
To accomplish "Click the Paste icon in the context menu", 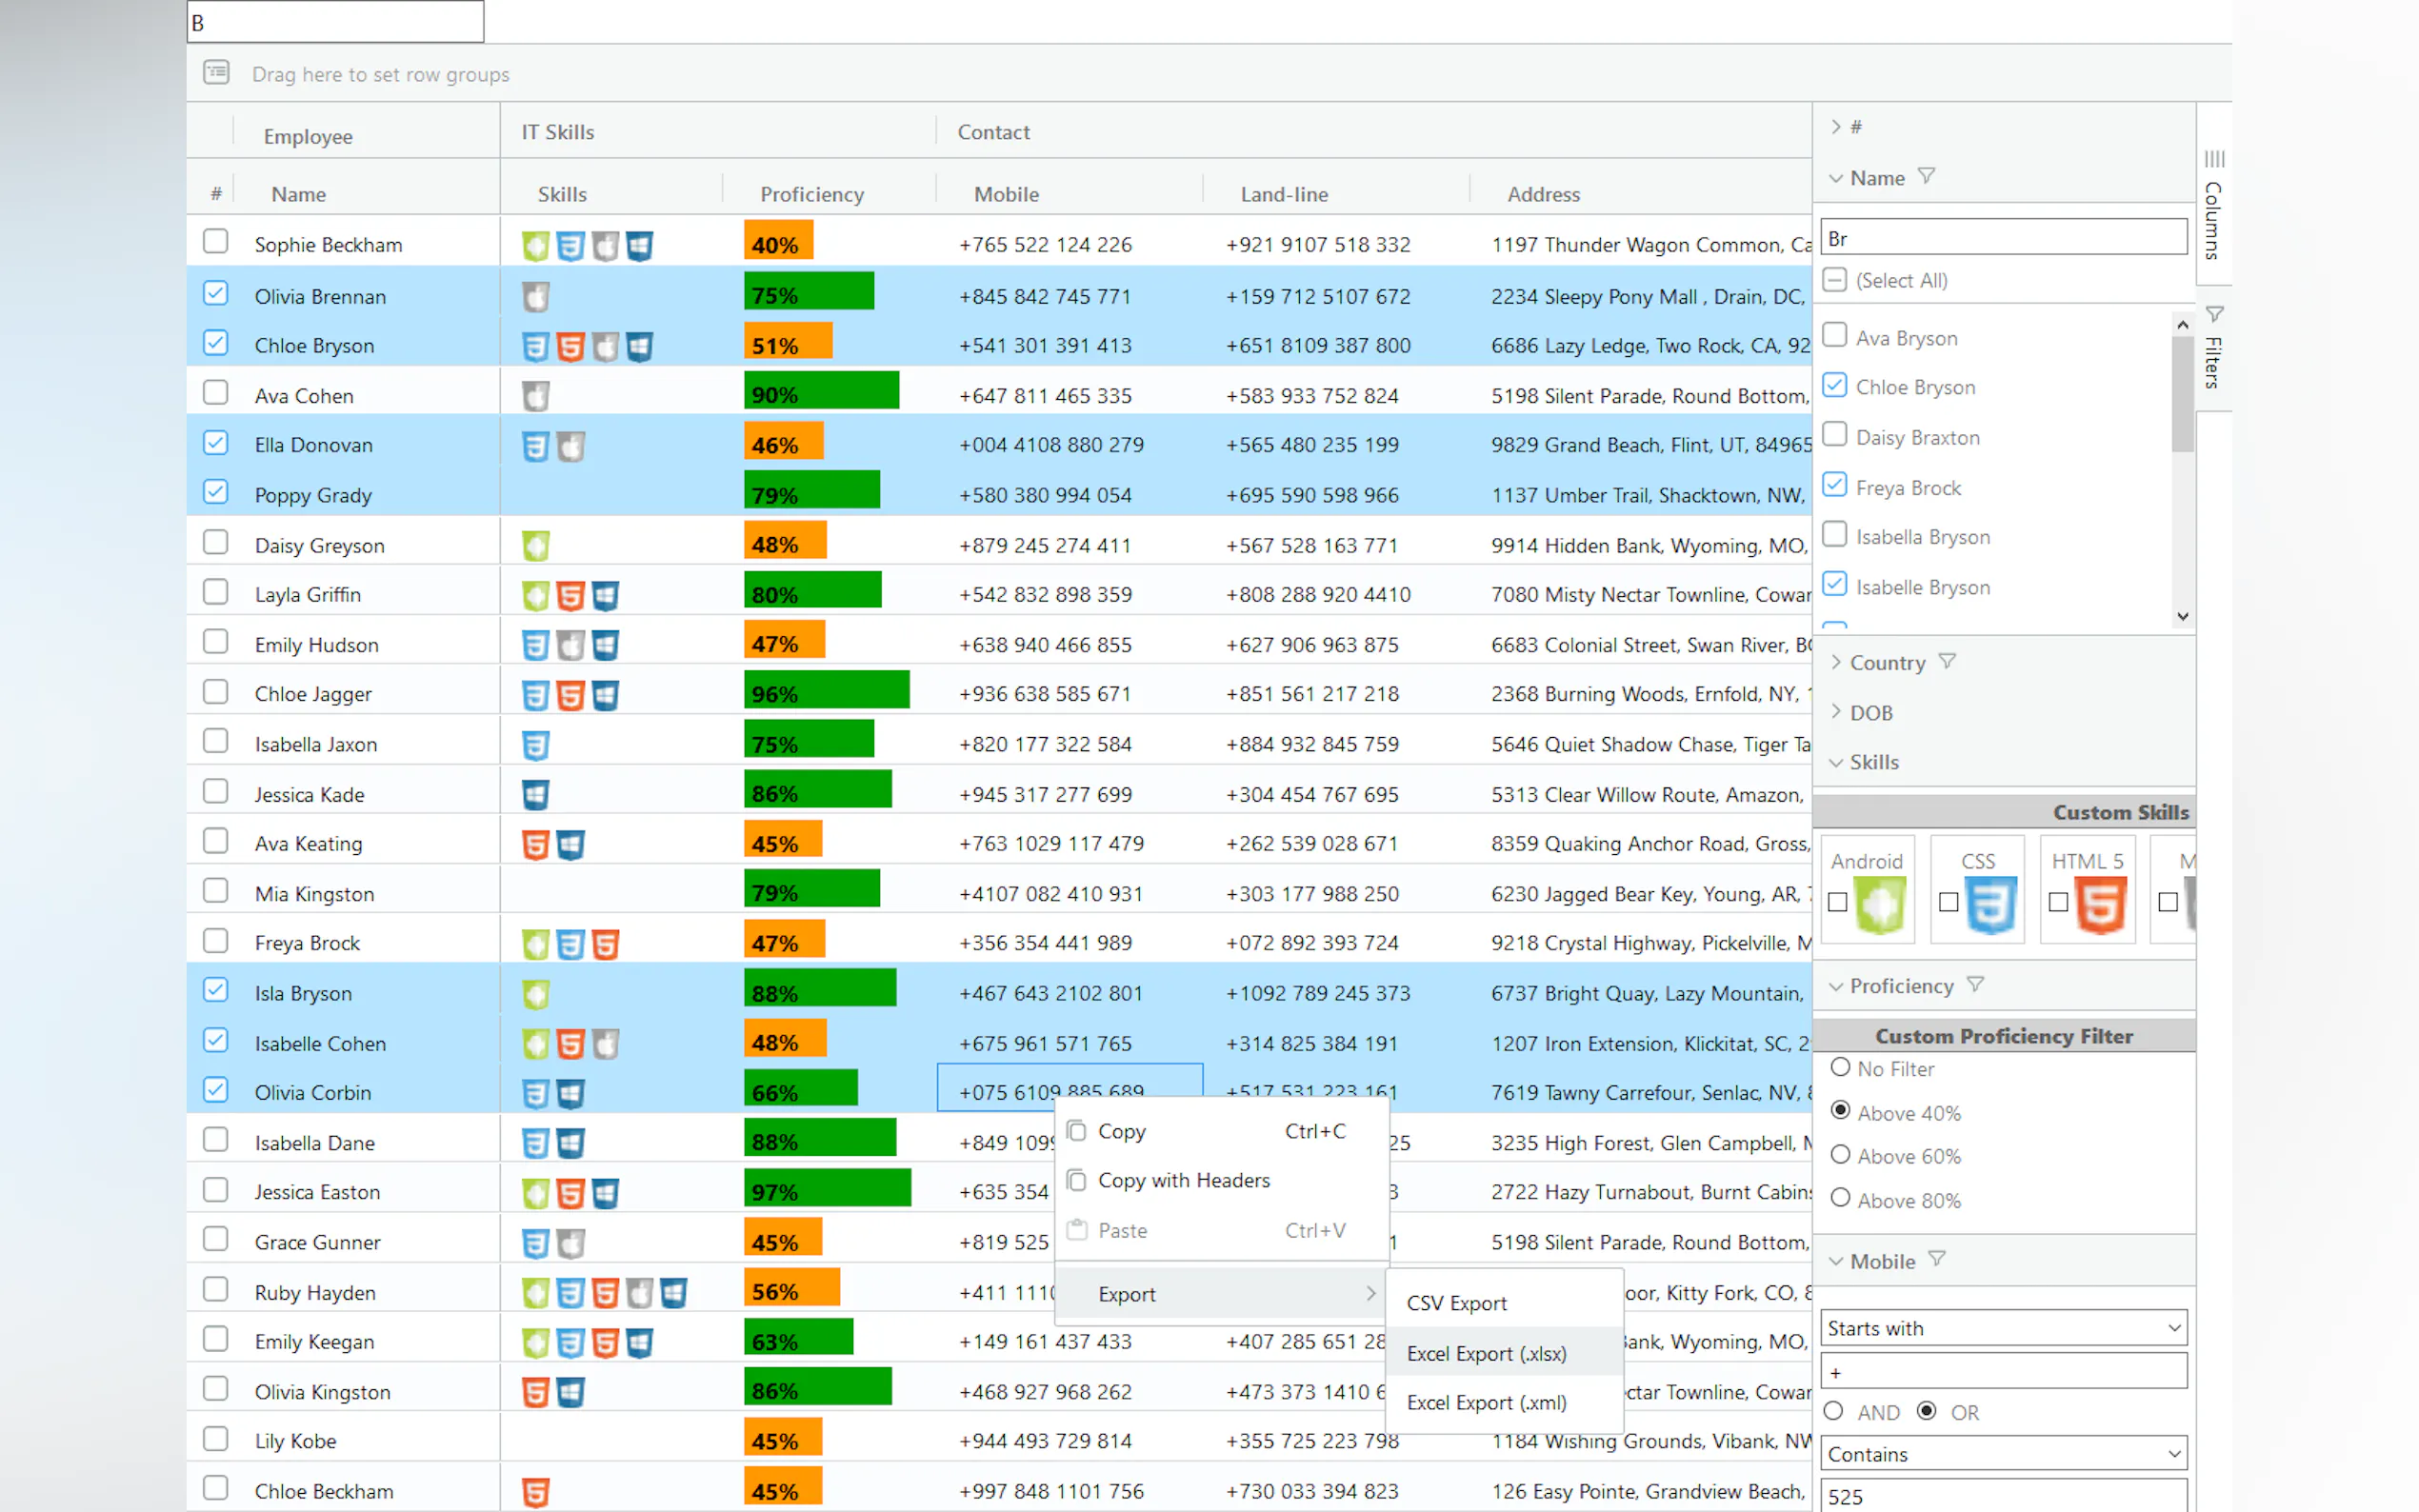I will pyautogui.click(x=1076, y=1230).
